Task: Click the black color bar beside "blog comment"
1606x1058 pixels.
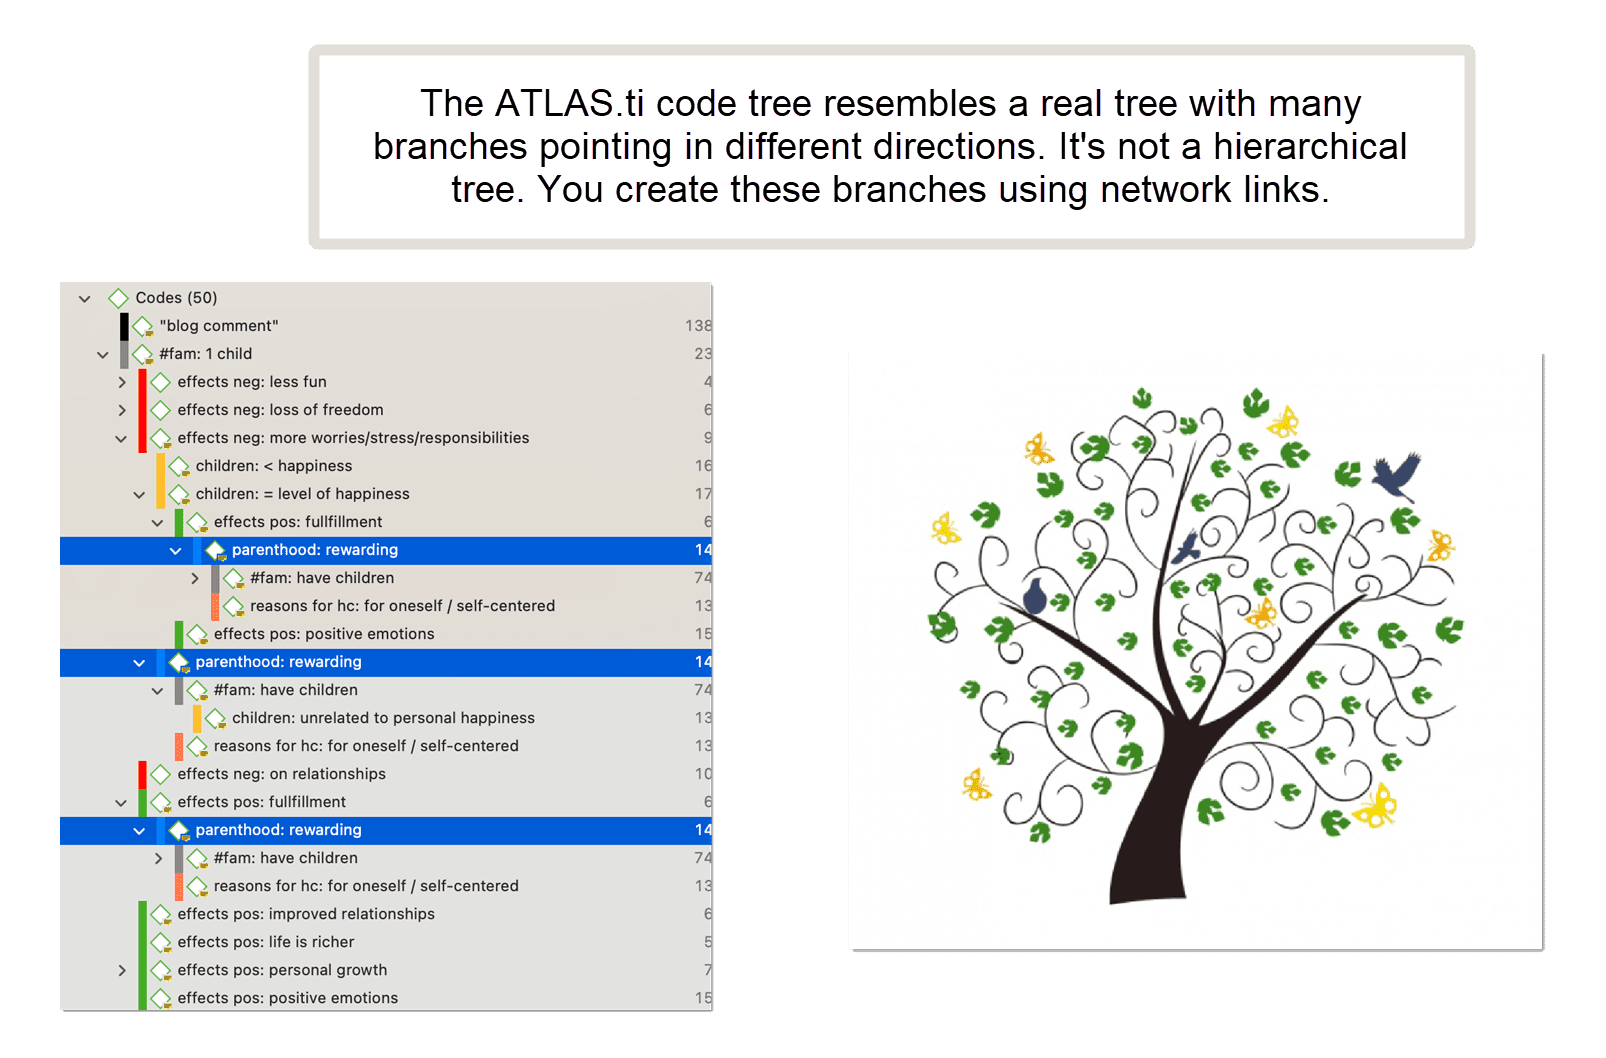Action: tap(125, 326)
